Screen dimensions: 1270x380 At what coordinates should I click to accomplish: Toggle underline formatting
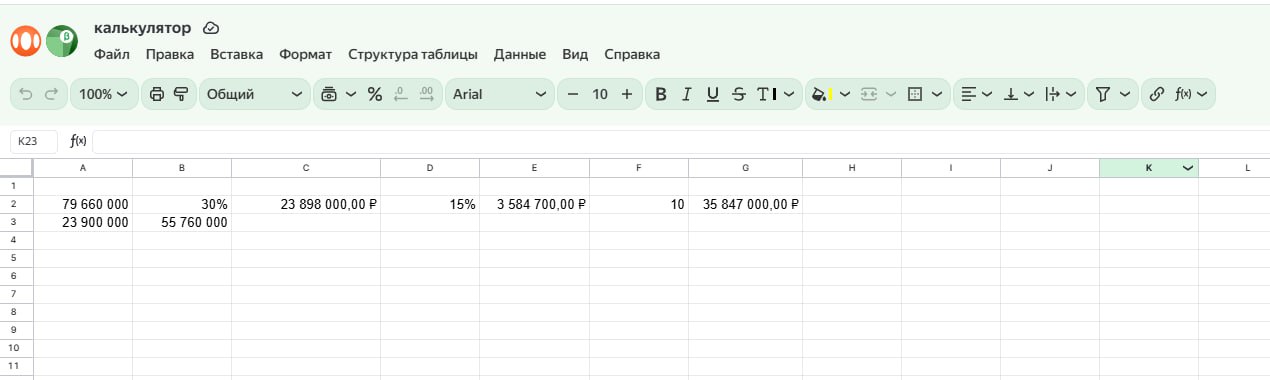point(713,94)
